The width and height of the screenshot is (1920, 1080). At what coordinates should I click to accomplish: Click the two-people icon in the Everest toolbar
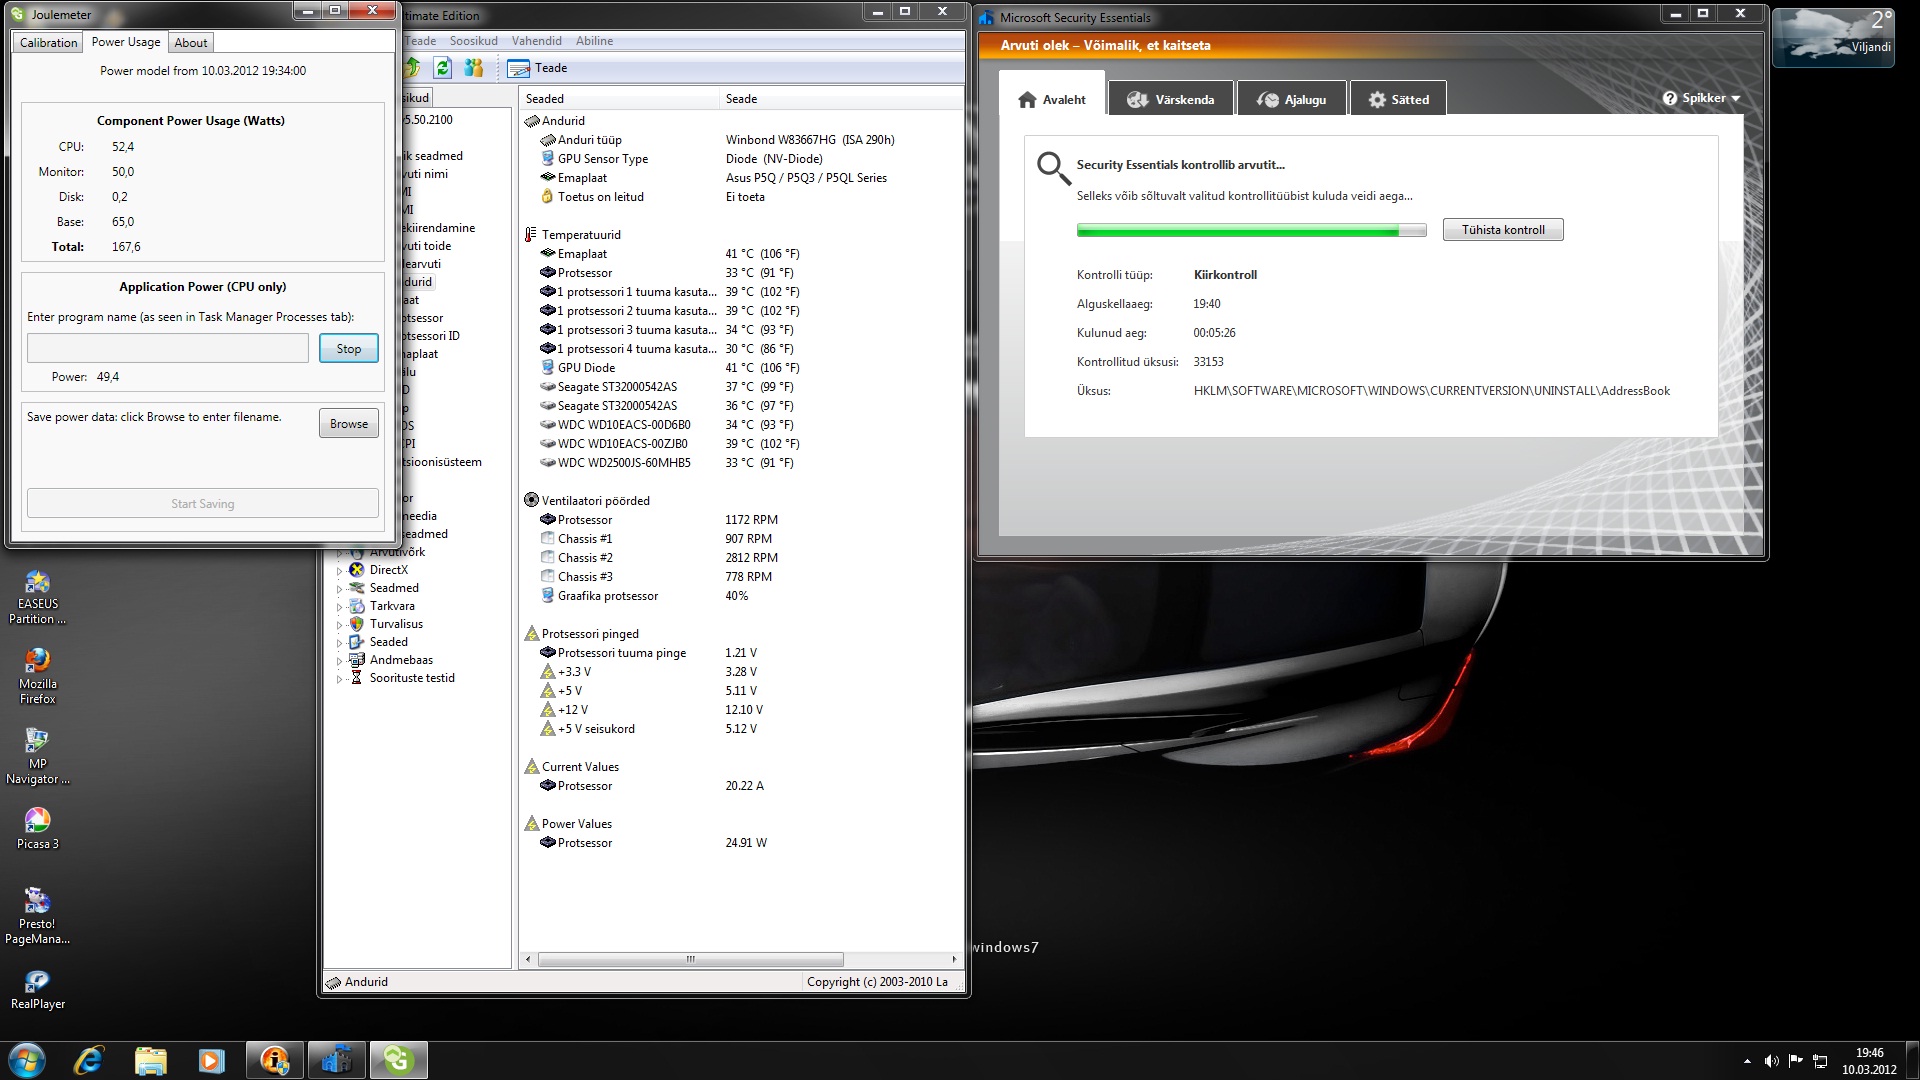point(474,68)
